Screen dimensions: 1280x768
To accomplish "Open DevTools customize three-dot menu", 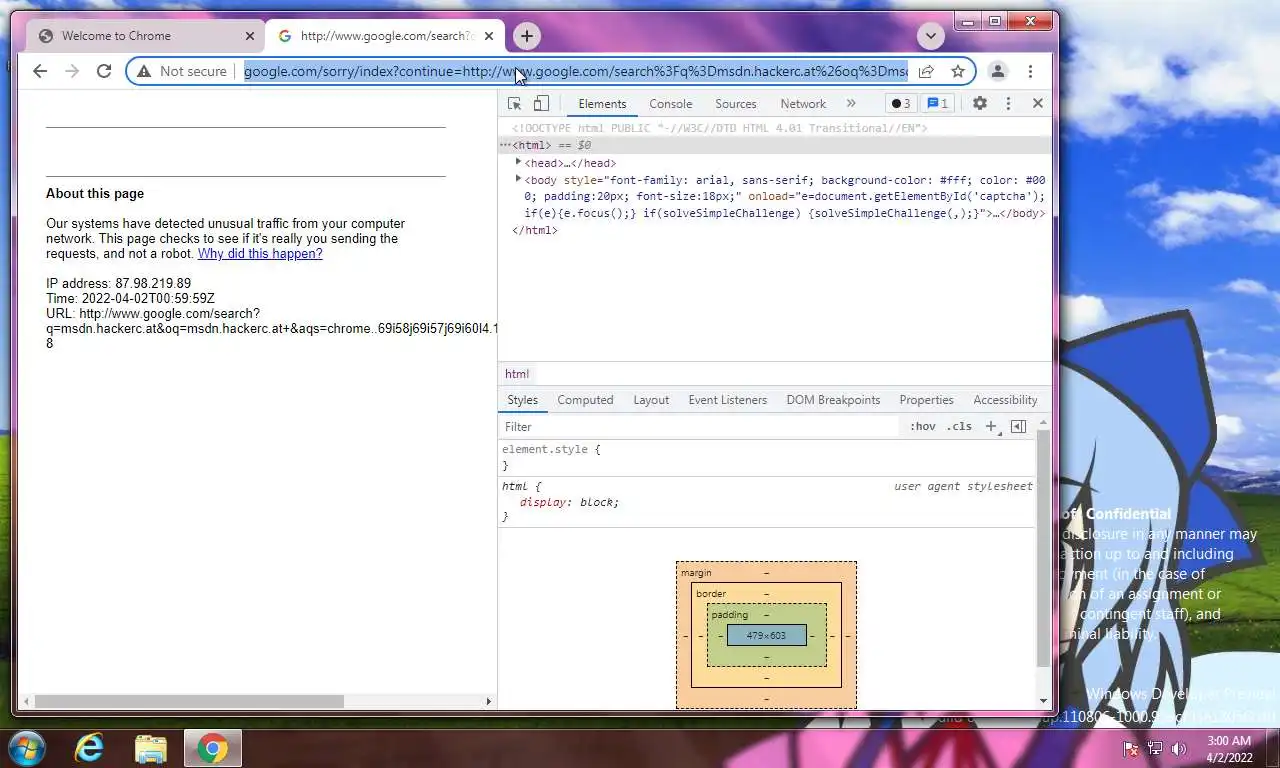I will click(x=1008, y=103).
